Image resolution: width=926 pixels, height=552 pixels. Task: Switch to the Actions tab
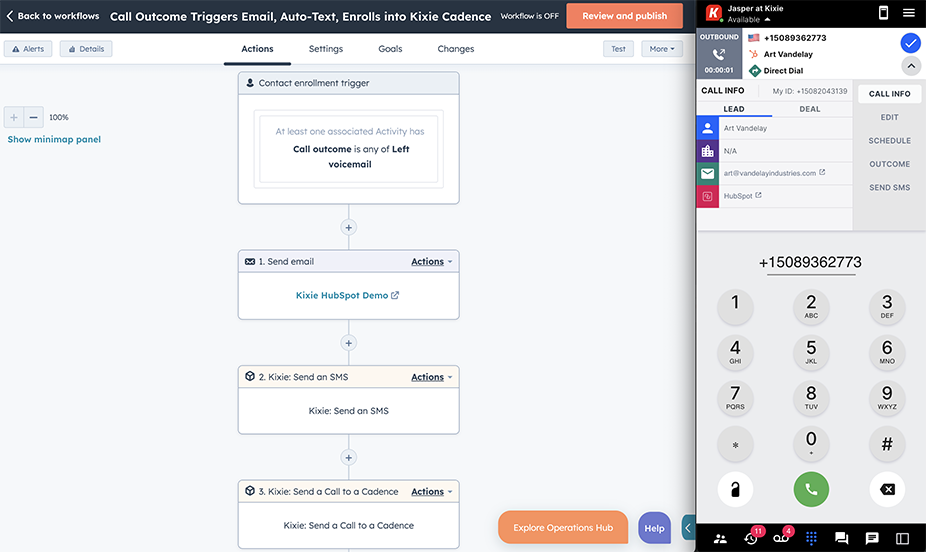coord(257,49)
